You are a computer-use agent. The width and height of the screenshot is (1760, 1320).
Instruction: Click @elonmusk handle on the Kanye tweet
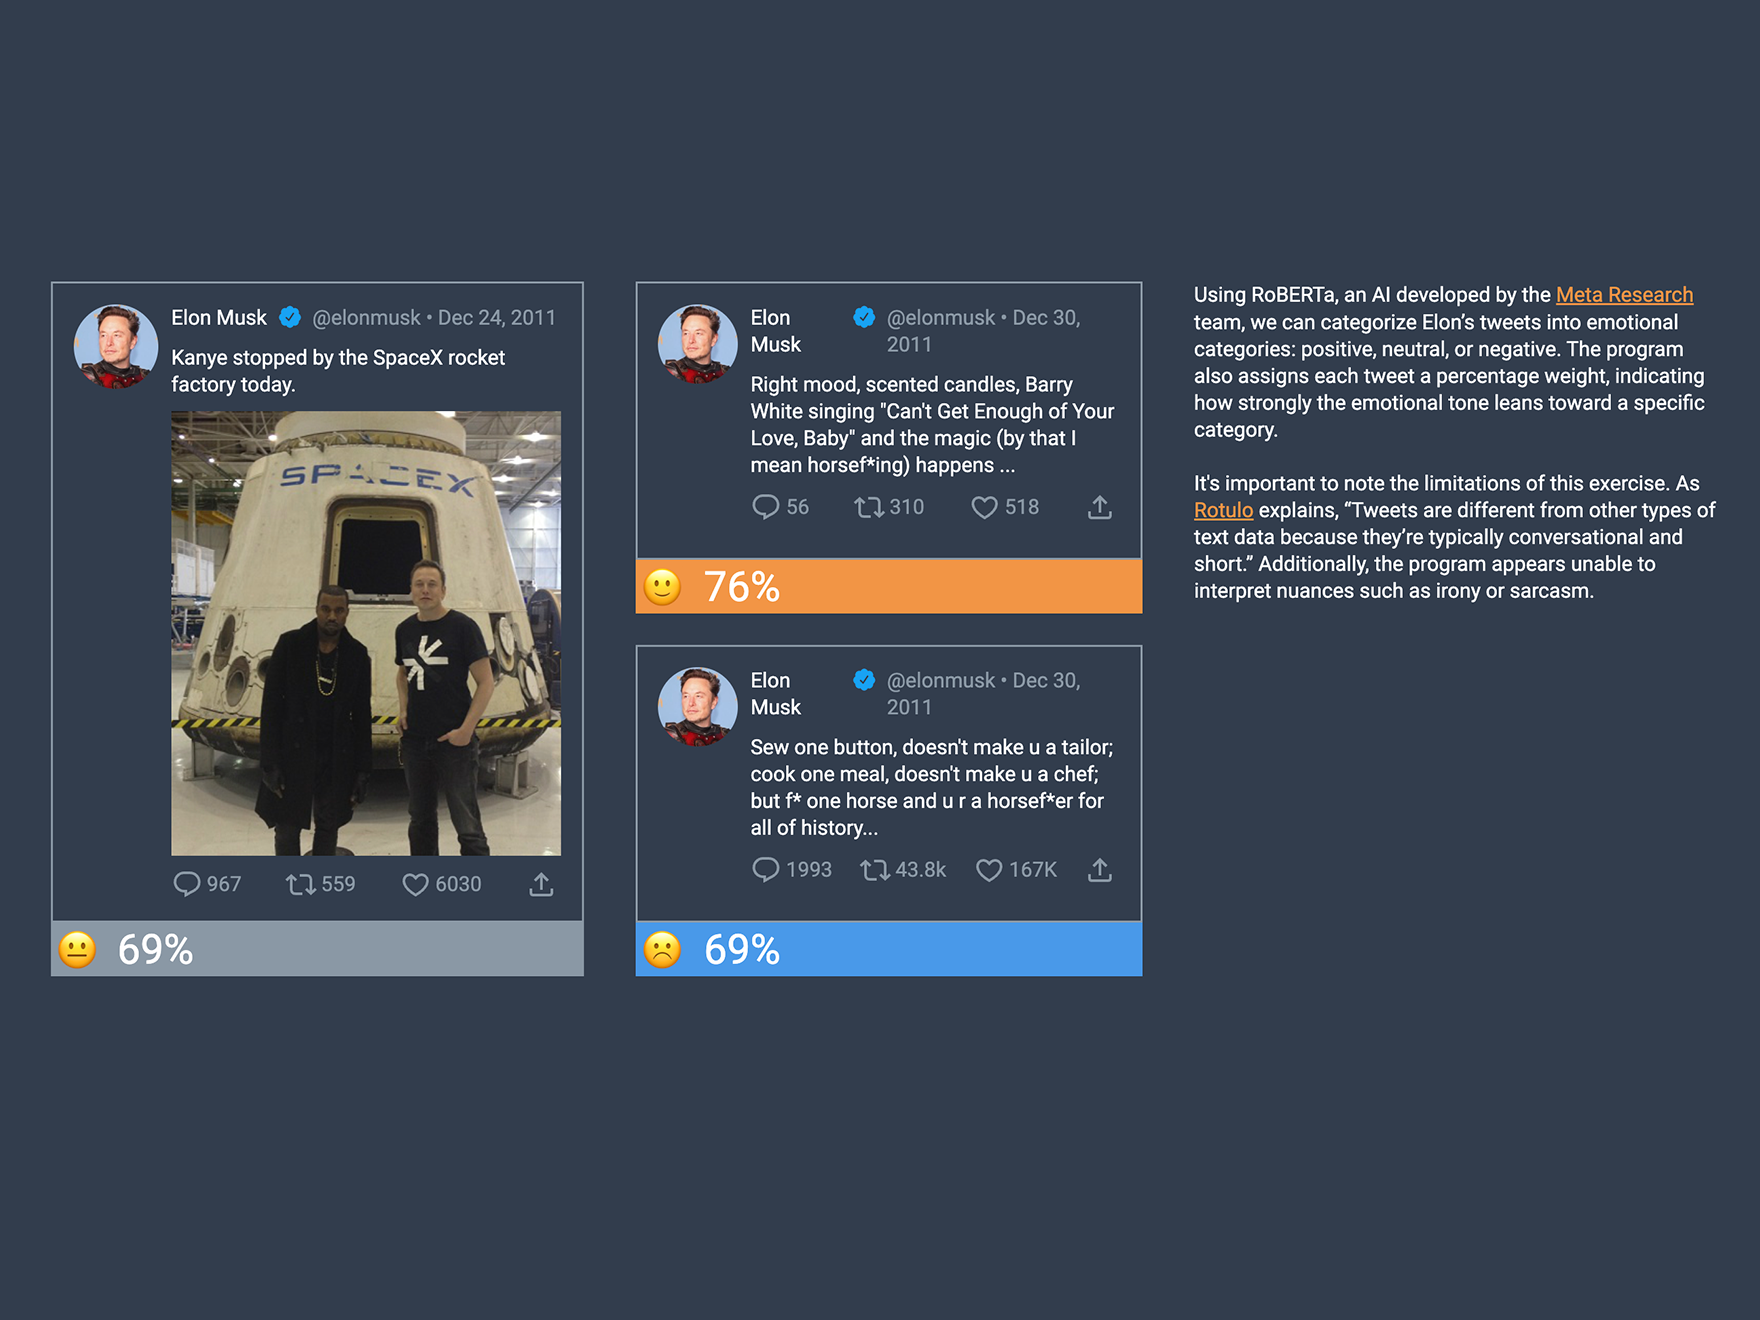pyautogui.click(x=366, y=318)
